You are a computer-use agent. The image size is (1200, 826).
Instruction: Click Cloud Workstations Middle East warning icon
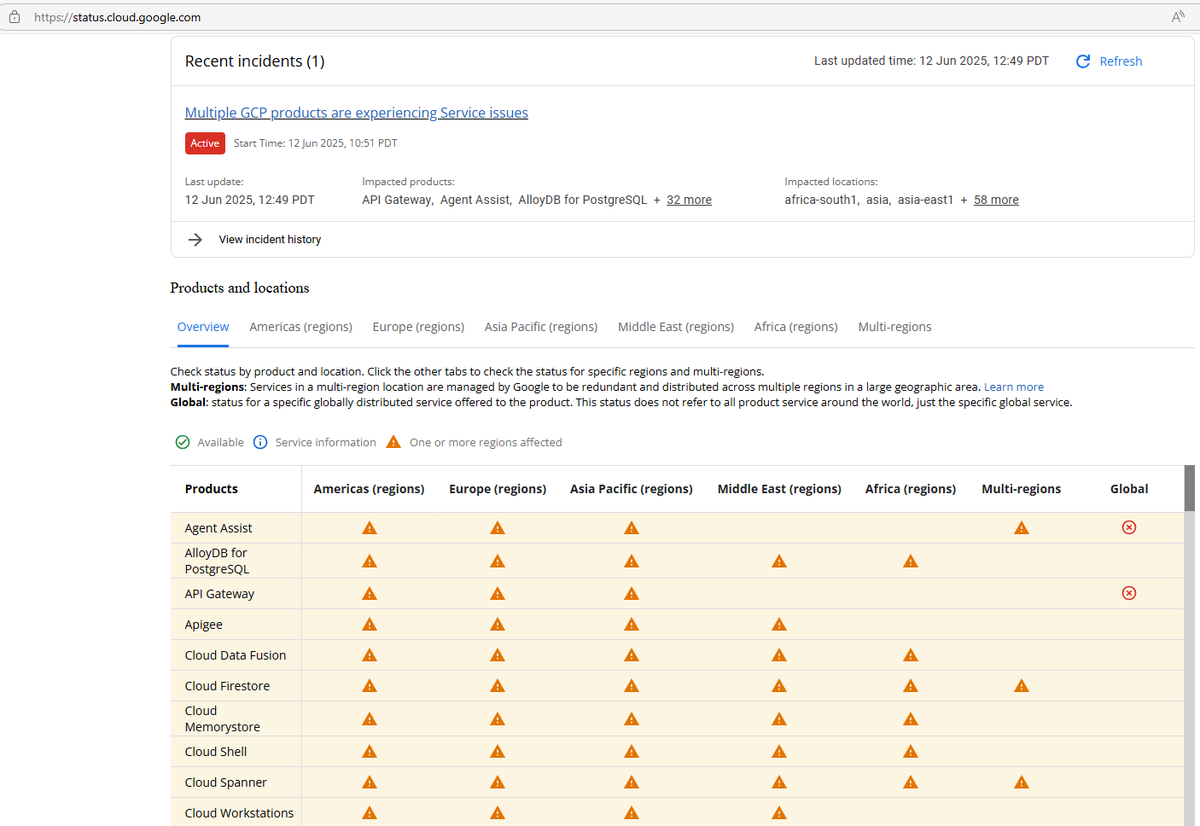(x=779, y=813)
